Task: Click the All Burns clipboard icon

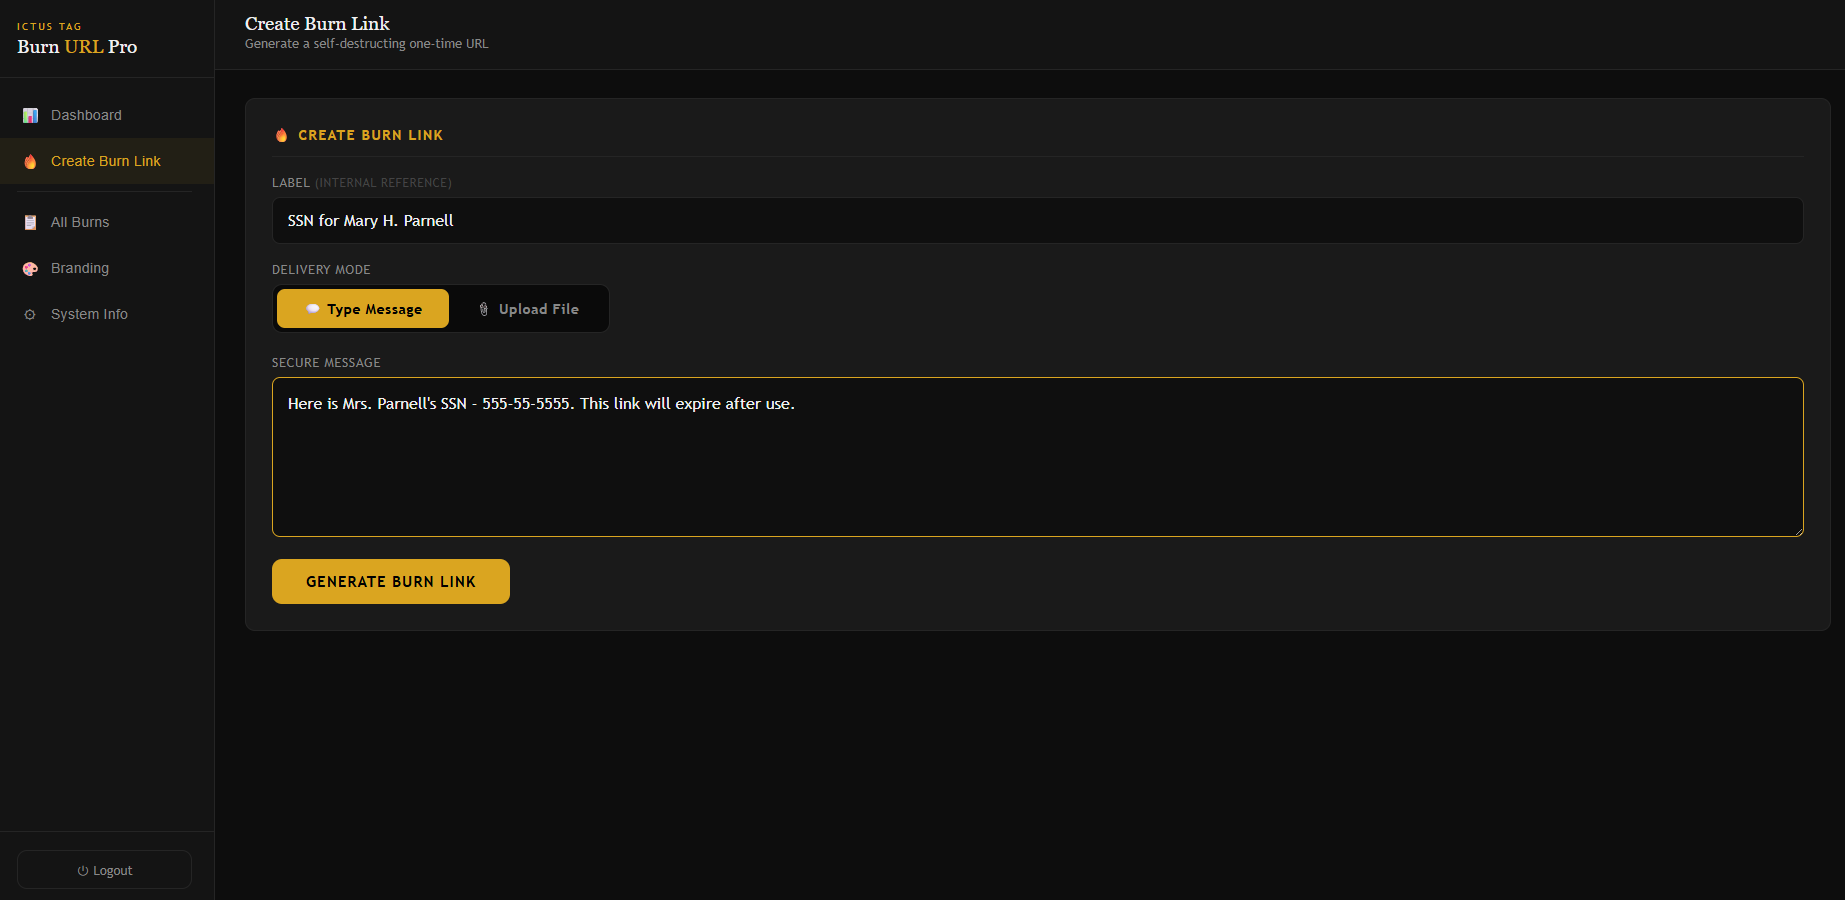Action: tap(30, 223)
